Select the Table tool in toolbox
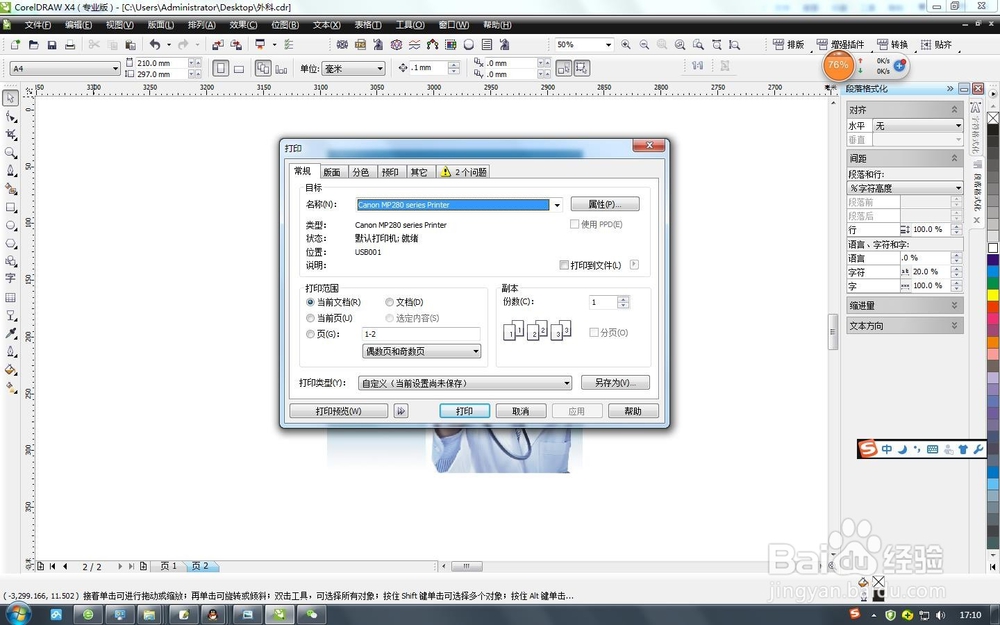Image resolution: width=1000 pixels, height=625 pixels. pyautogui.click(x=11, y=297)
